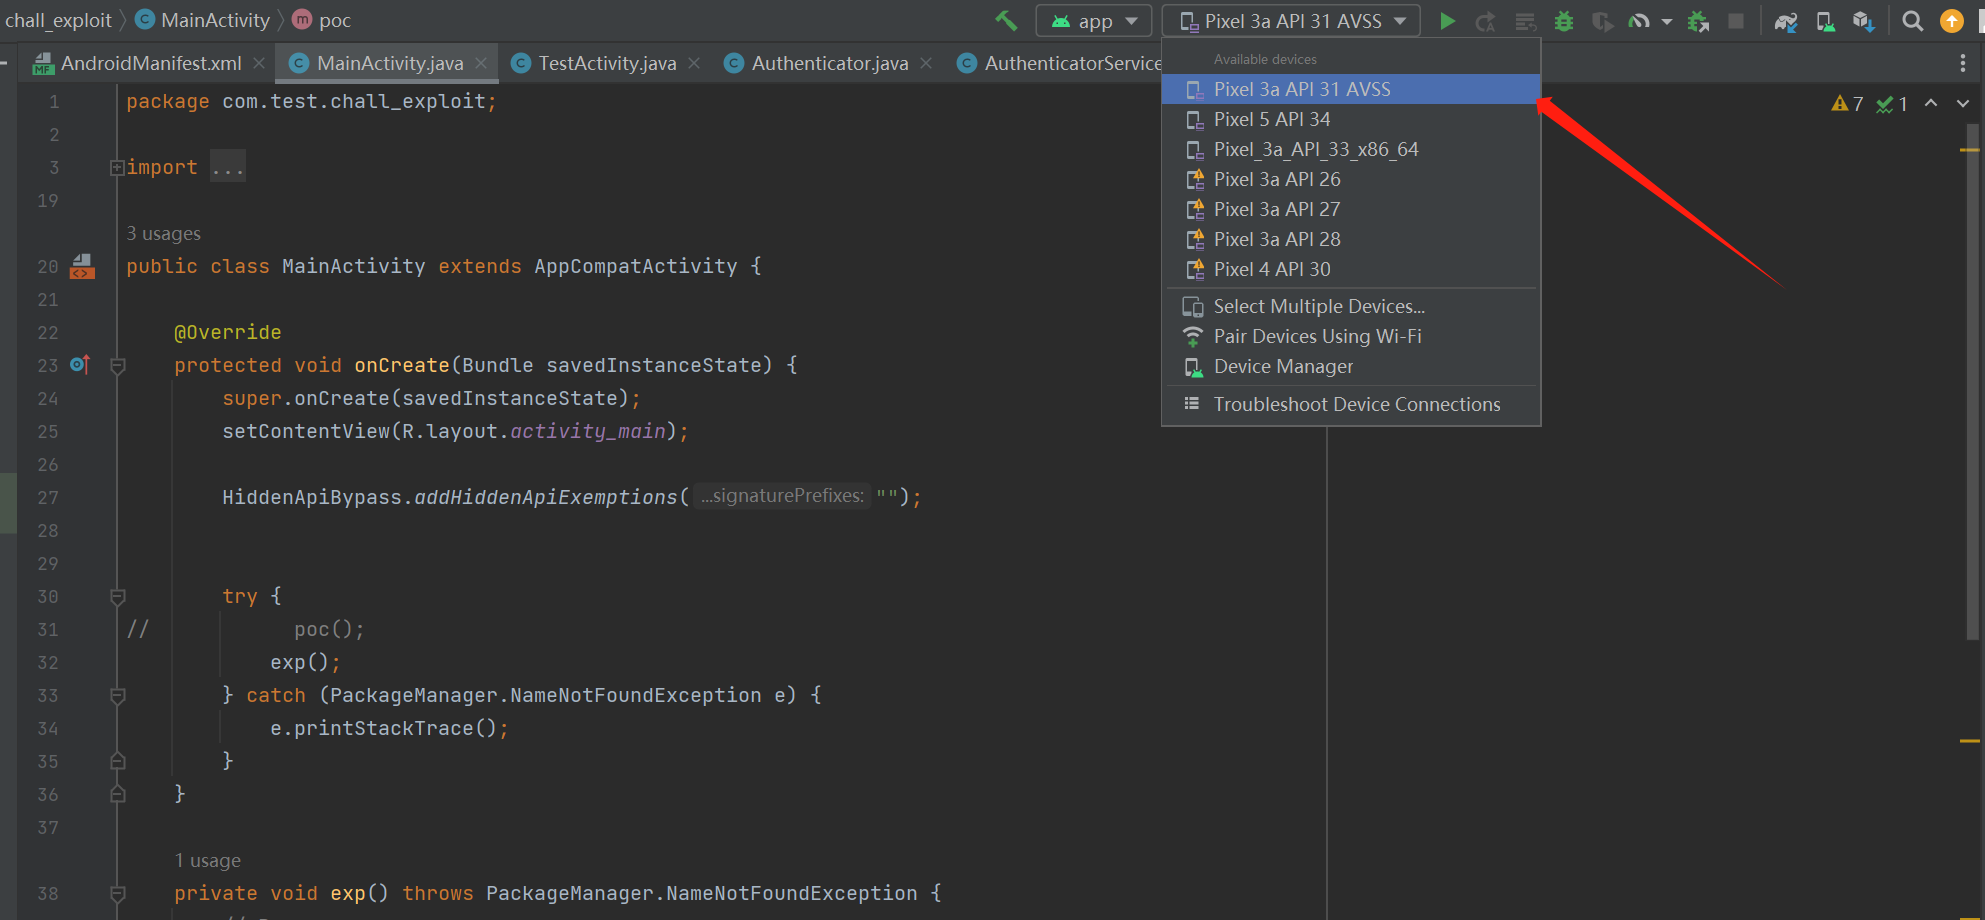Image resolution: width=1985 pixels, height=920 pixels.
Task: Click the Apply Code Changes icon
Action: 1525,21
